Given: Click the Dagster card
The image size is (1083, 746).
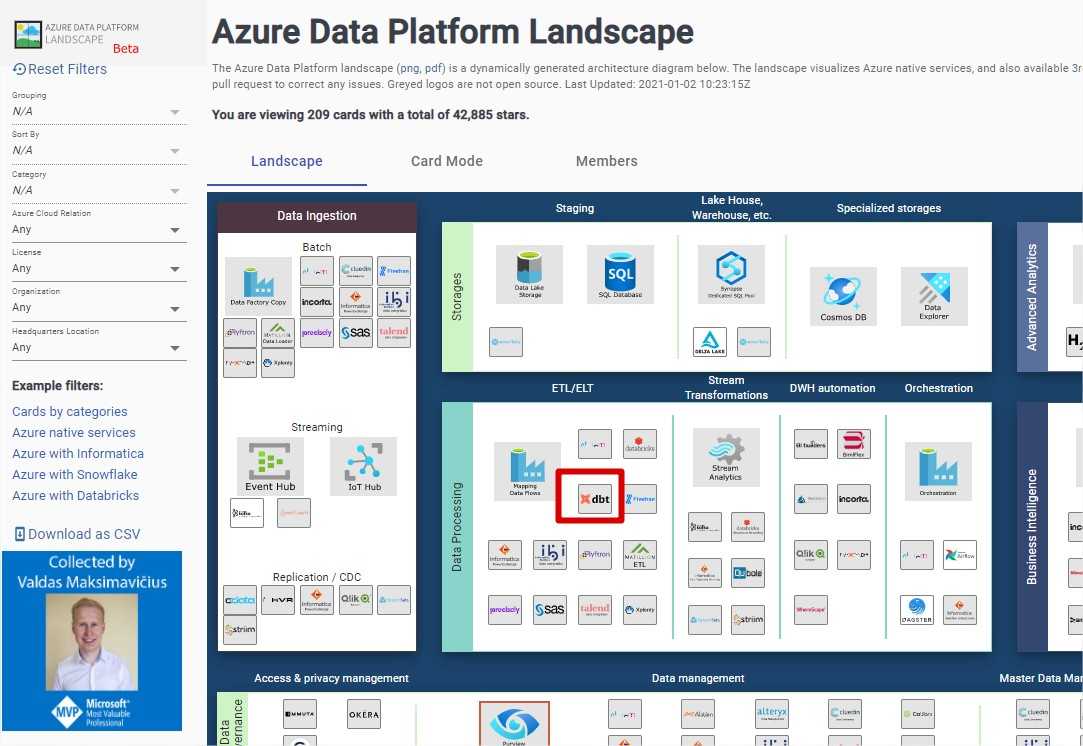Looking at the screenshot, I should 917,610.
